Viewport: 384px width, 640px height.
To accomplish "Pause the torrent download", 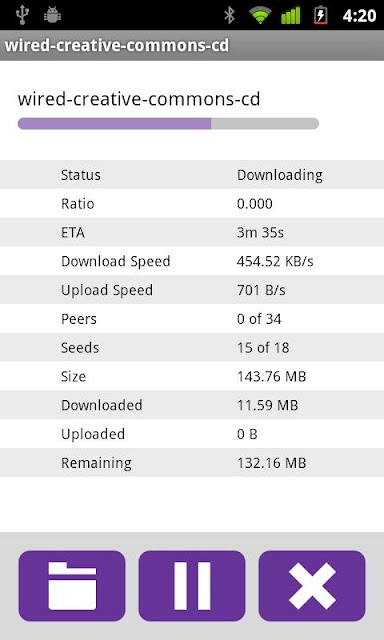I will [x=192, y=586].
